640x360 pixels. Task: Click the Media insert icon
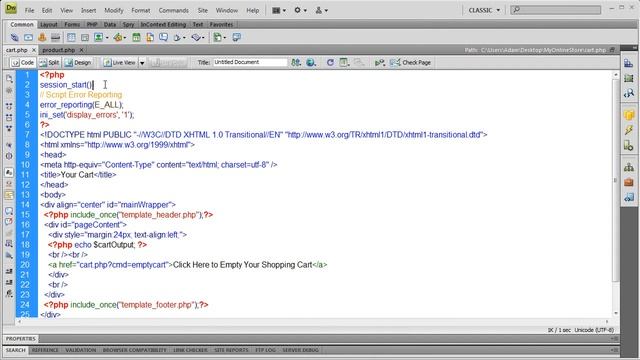[118, 38]
